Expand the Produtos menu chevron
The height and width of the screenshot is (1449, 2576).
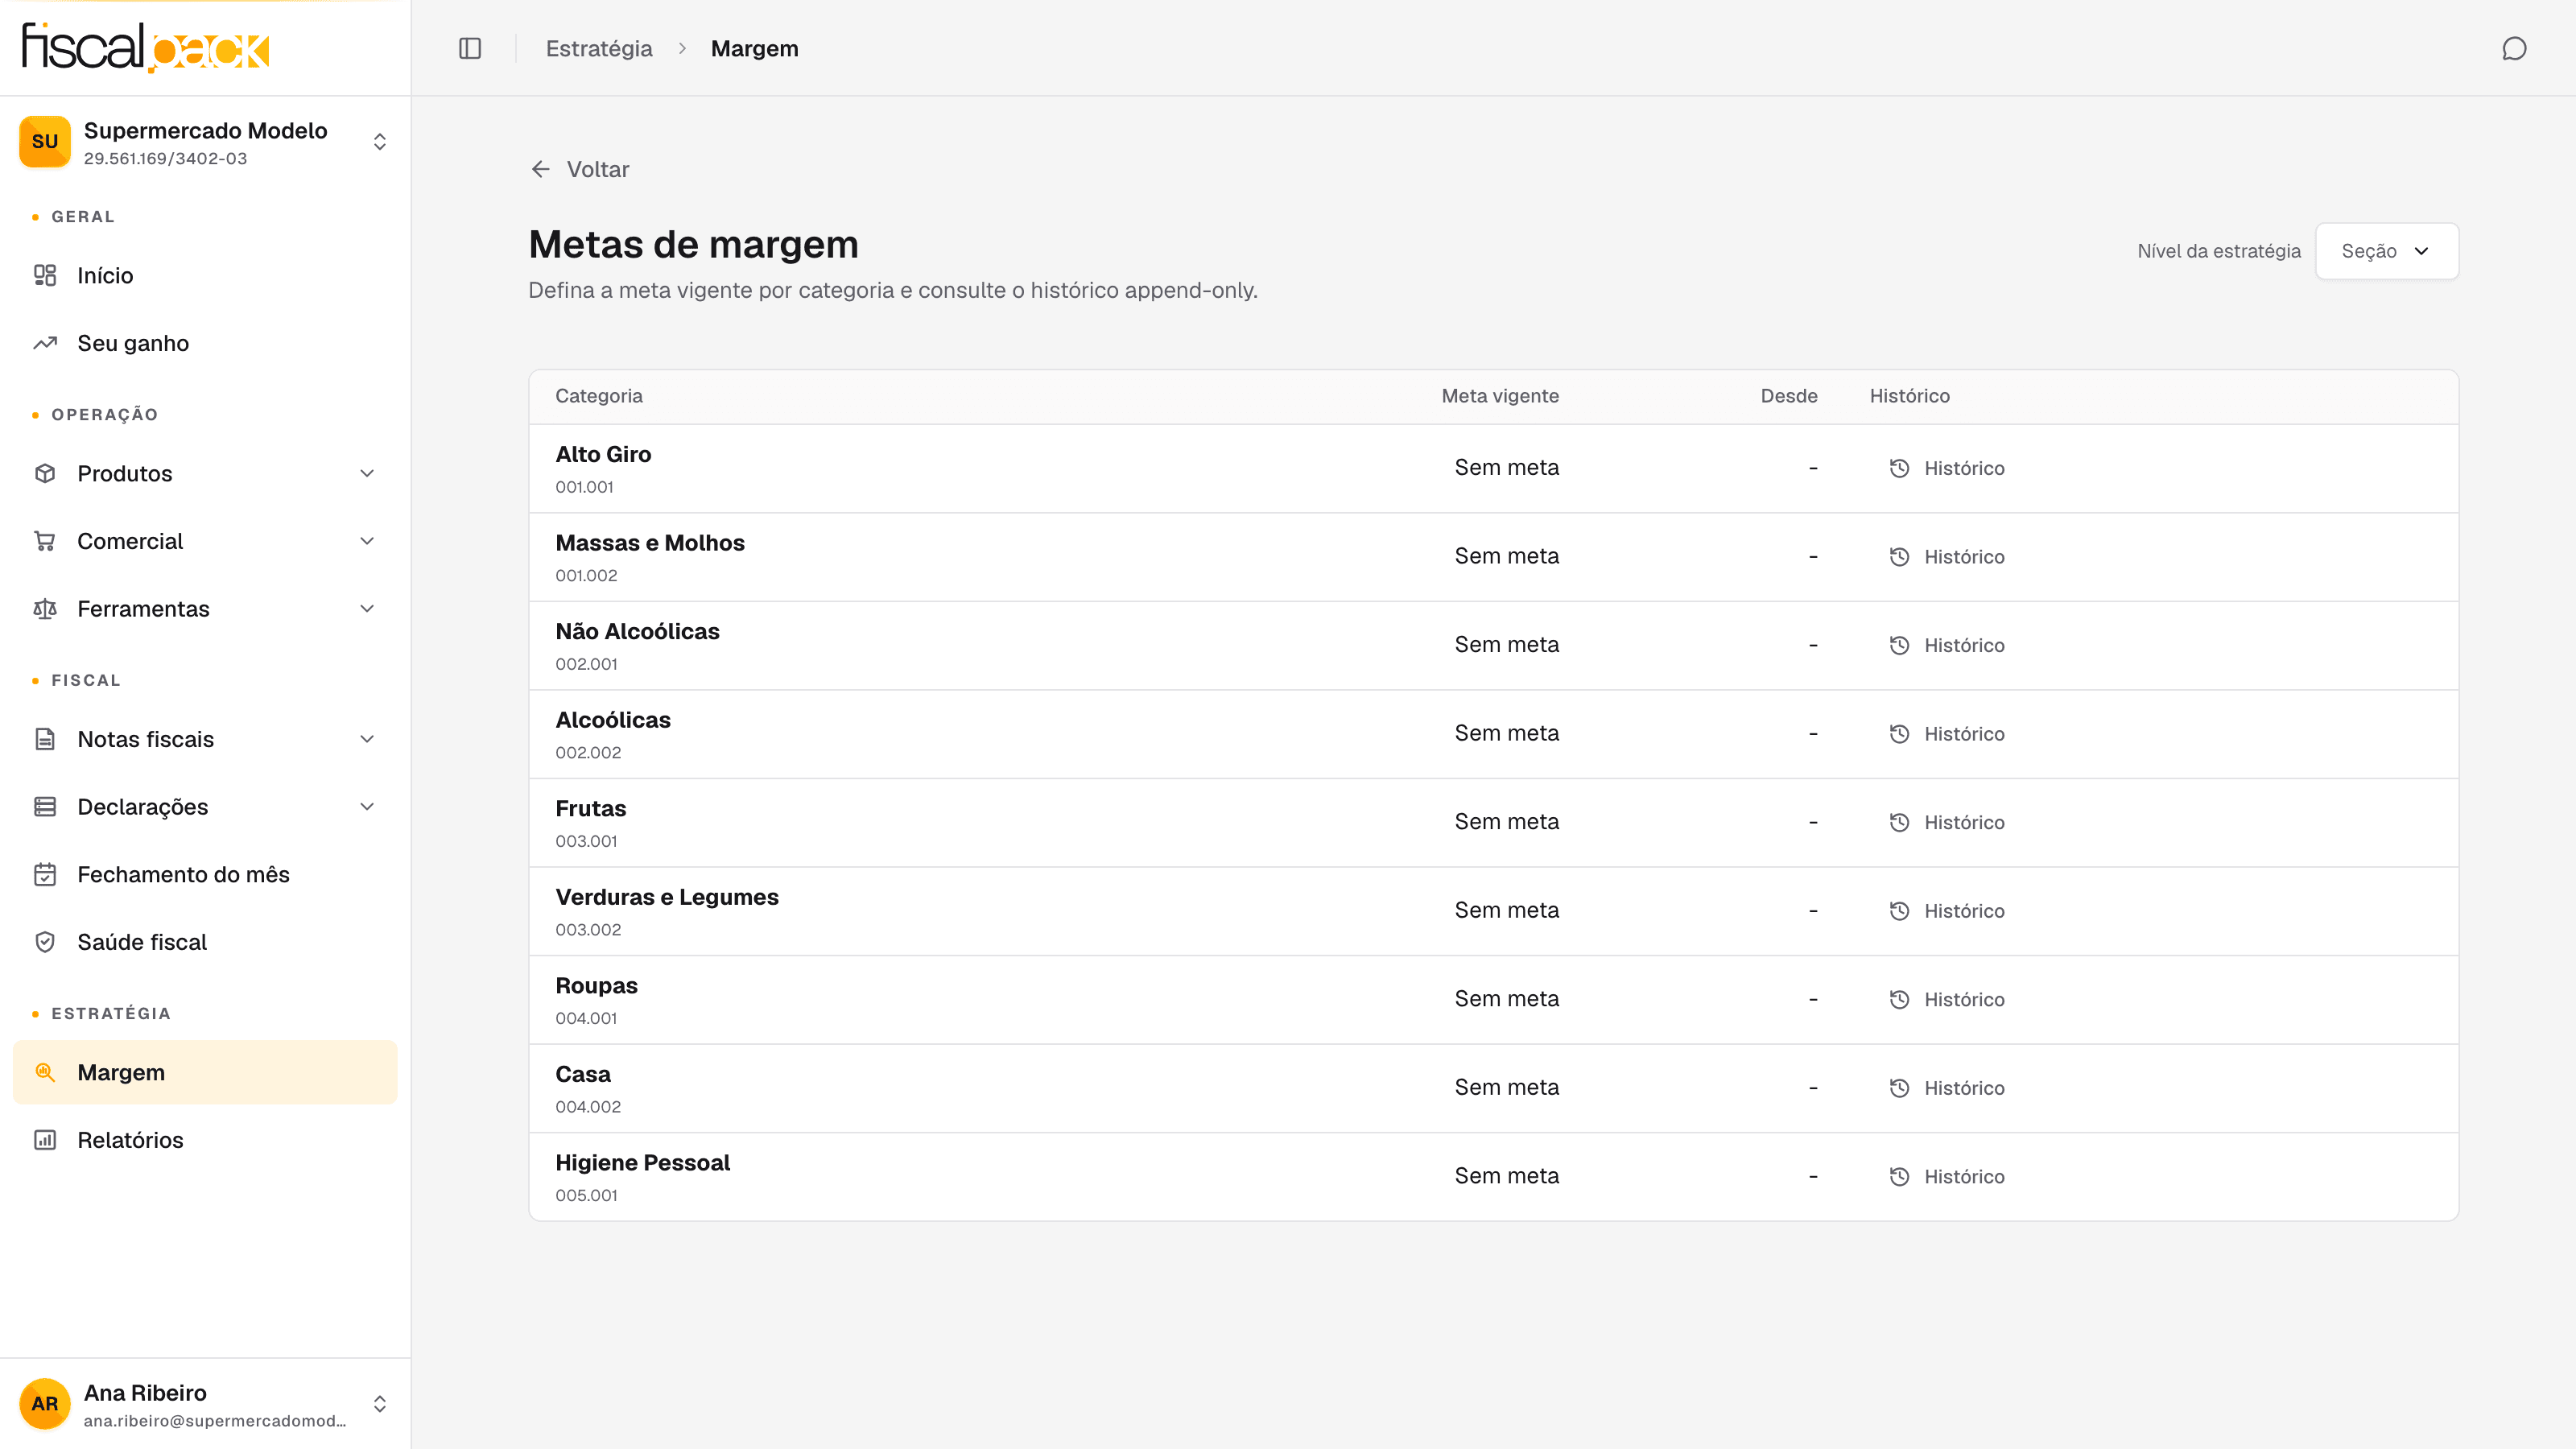coord(367,473)
